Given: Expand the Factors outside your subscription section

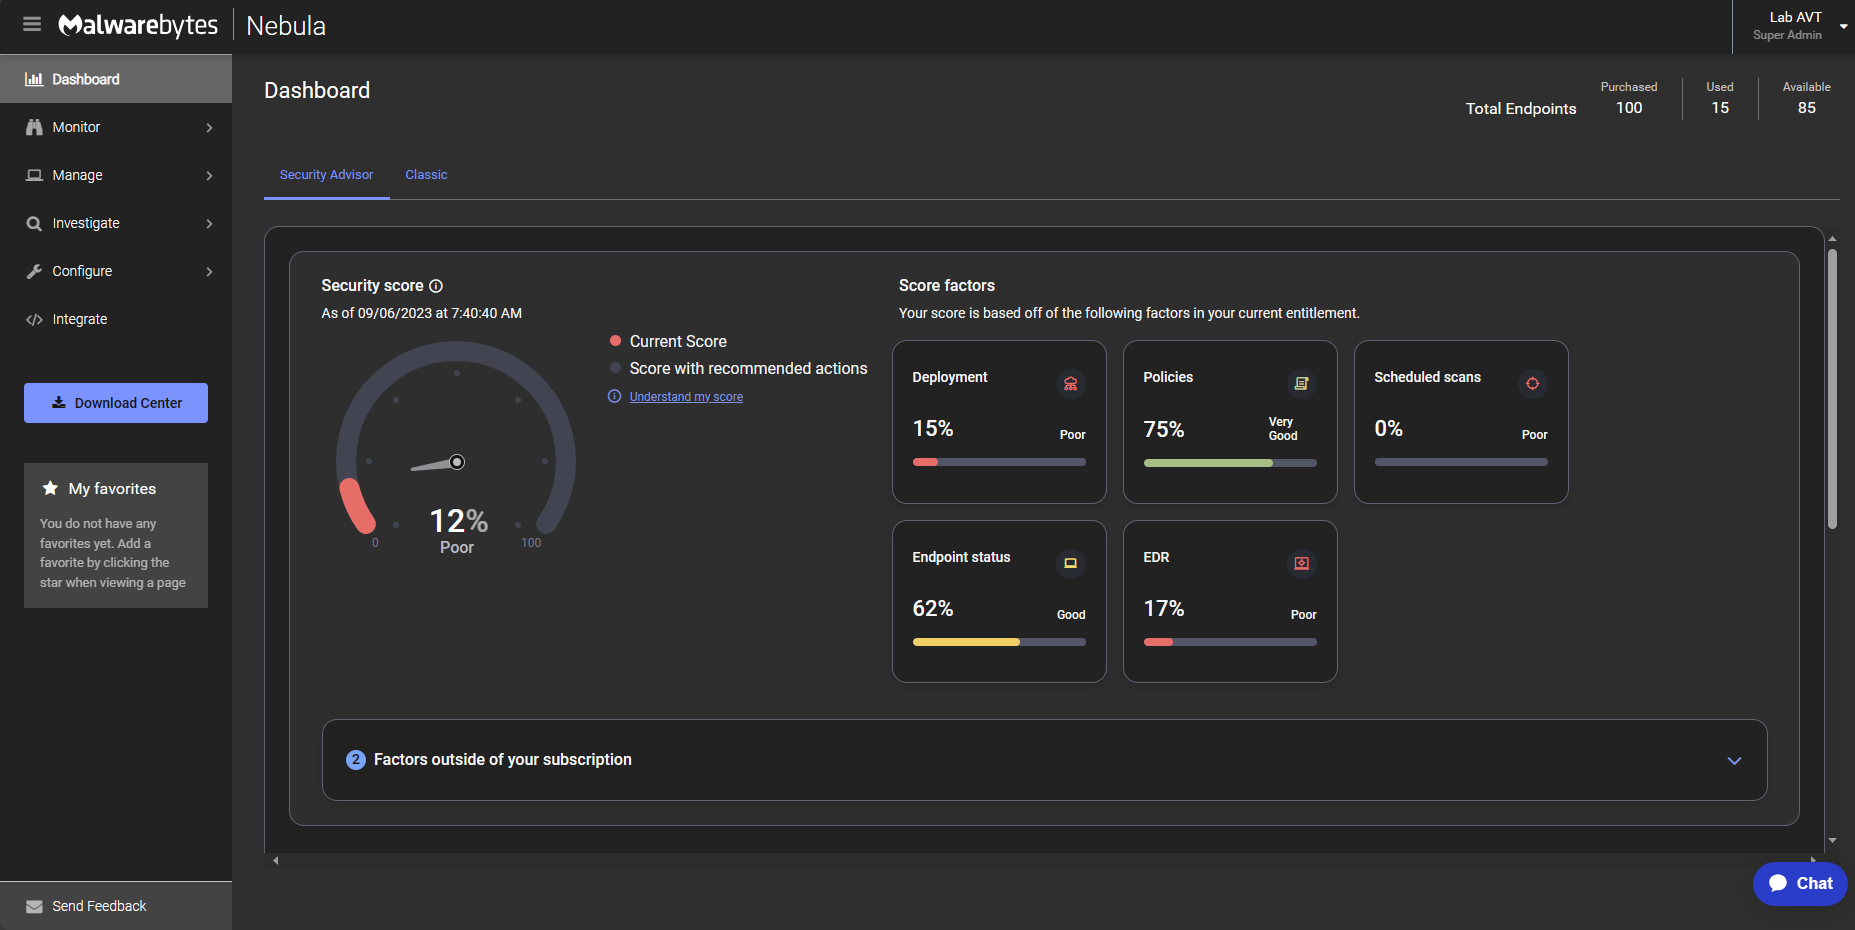Looking at the screenshot, I should tap(1734, 761).
